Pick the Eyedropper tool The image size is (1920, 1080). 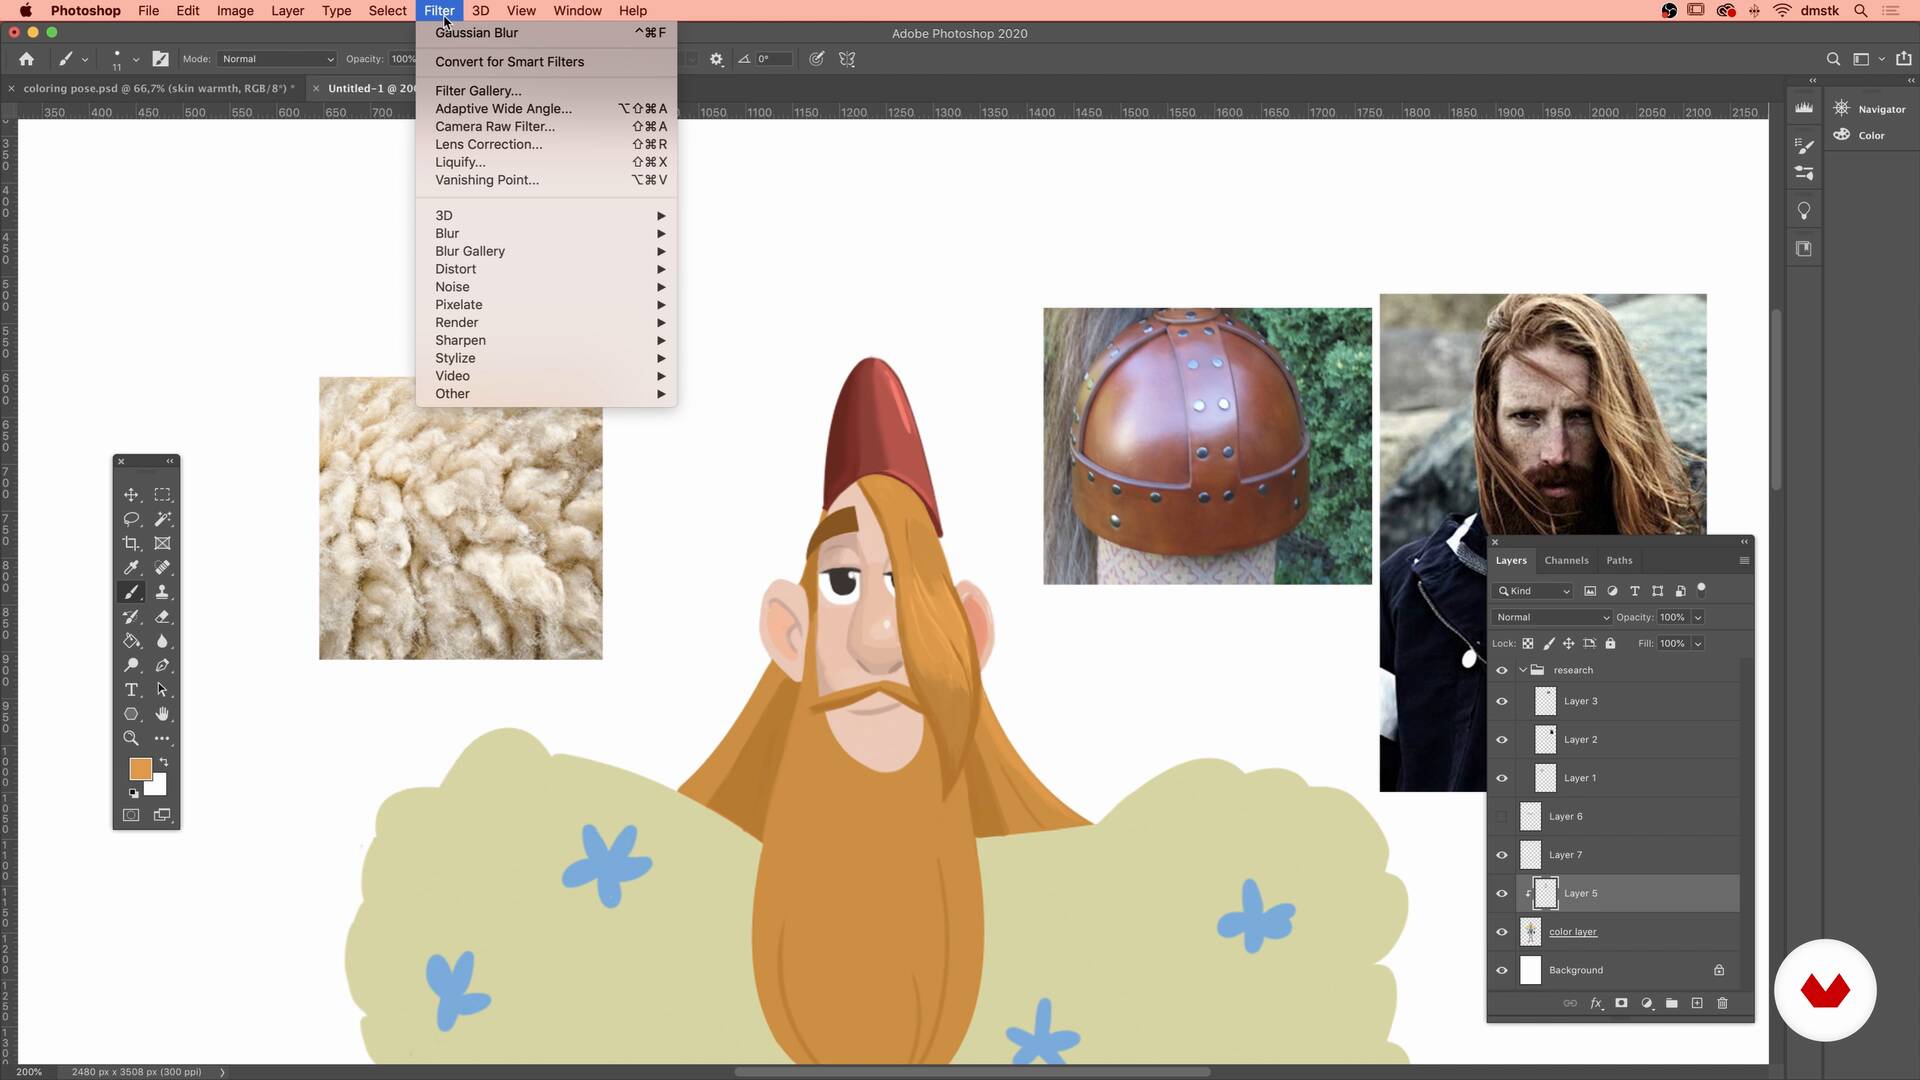point(131,568)
